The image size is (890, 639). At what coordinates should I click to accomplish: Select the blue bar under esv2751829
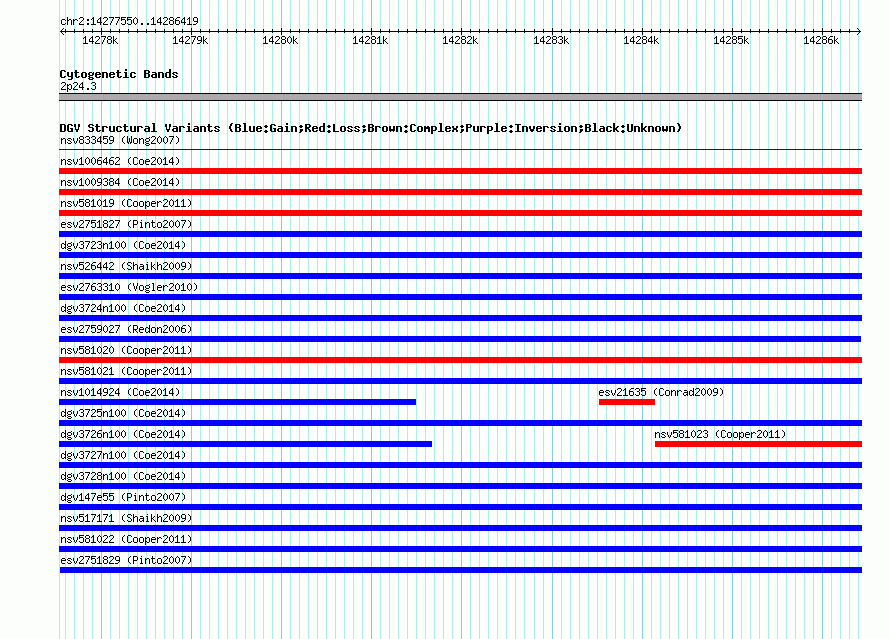pos(460,570)
